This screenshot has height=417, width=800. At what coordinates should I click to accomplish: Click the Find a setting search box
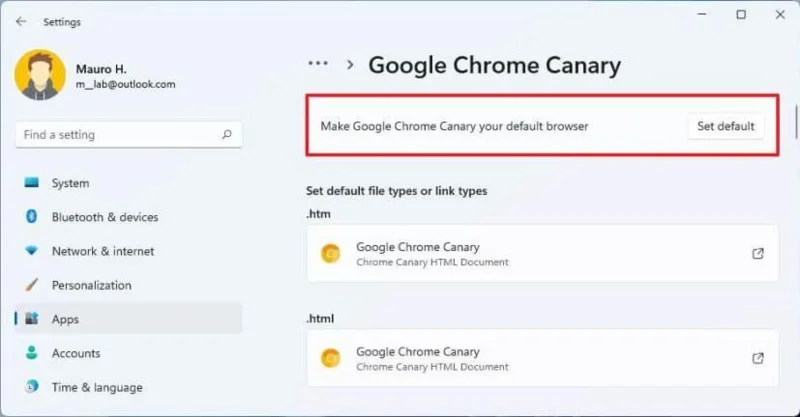click(x=129, y=135)
